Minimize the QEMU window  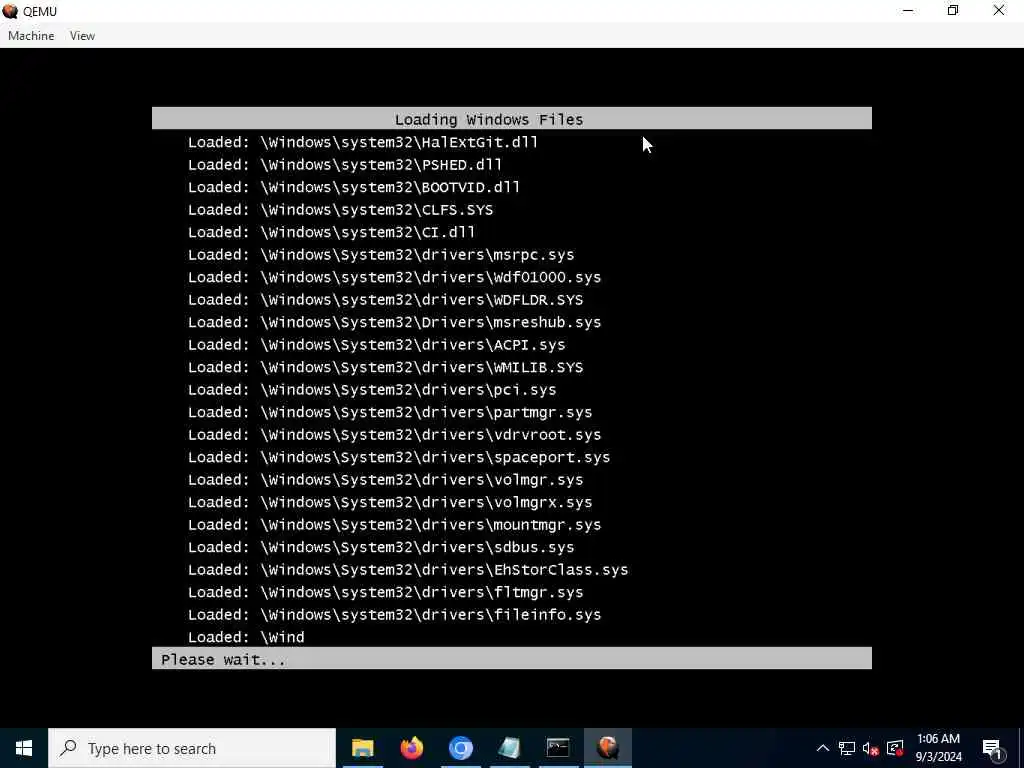pyautogui.click(x=908, y=11)
